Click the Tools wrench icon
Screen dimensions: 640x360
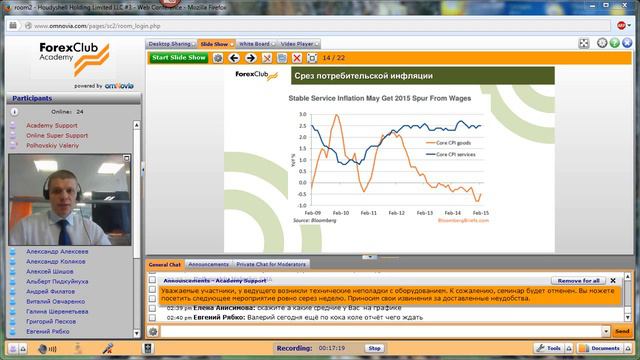click(540, 348)
